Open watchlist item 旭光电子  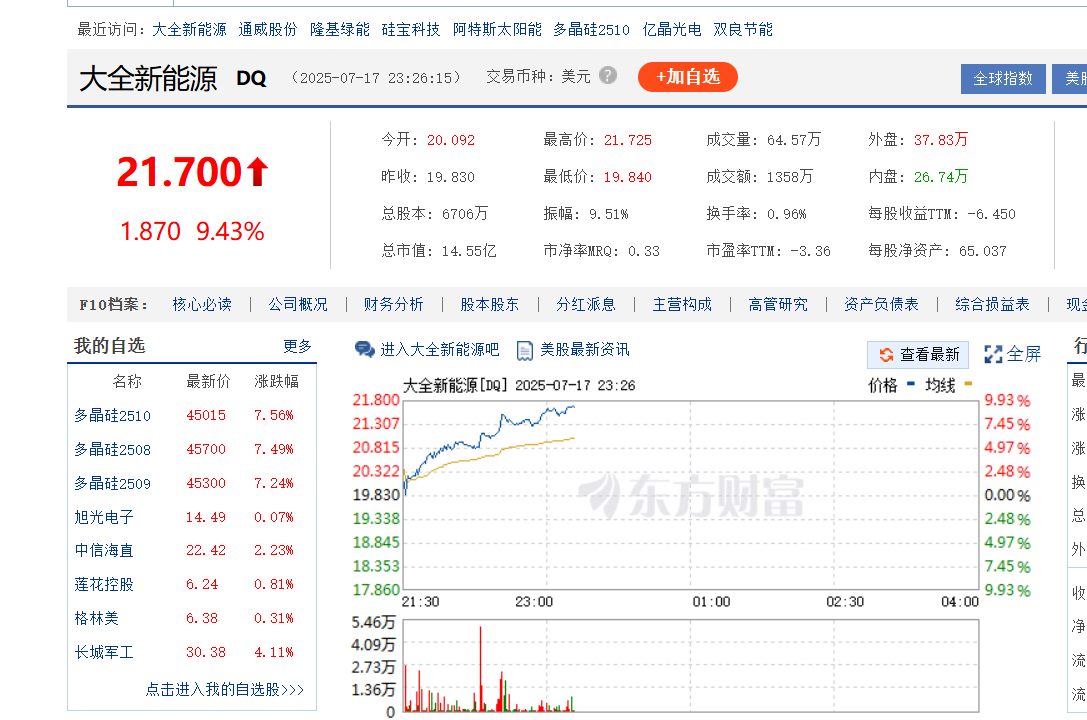104,517
